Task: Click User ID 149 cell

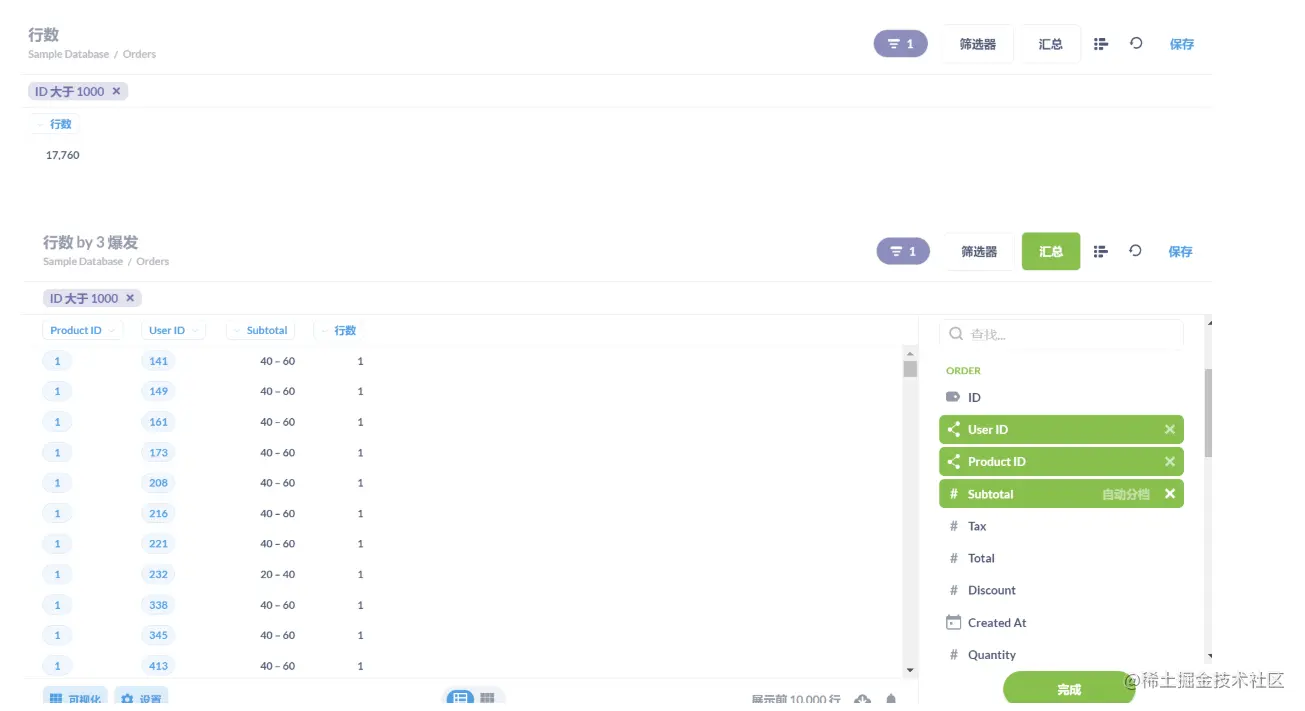Action: (158, 391)
